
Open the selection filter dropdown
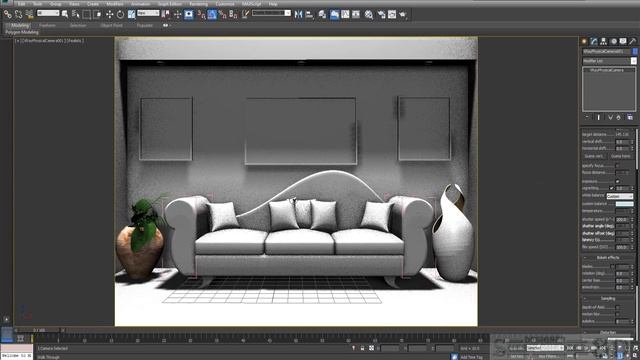point(48,13)
